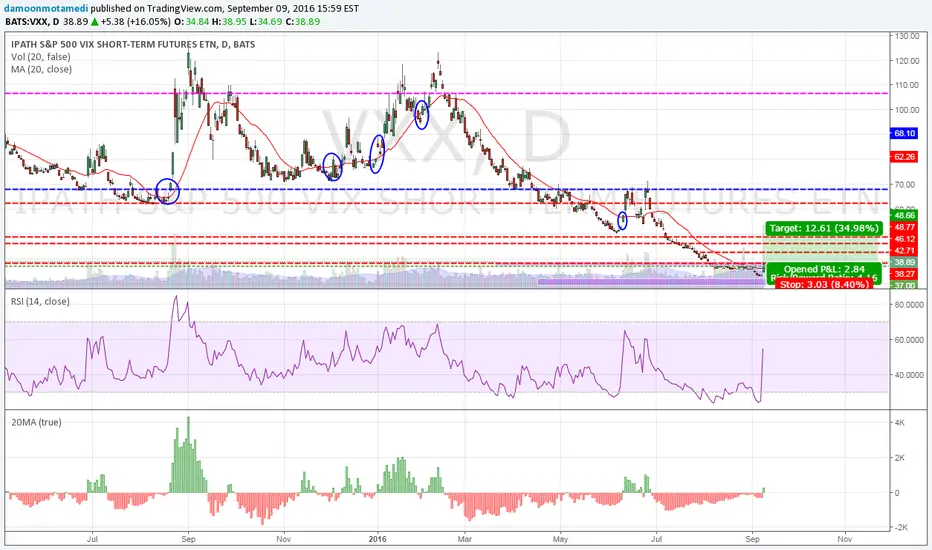Click the red 48.77 price label
Viewport: 932px width, 550px height.
click(x=904, y=227)
